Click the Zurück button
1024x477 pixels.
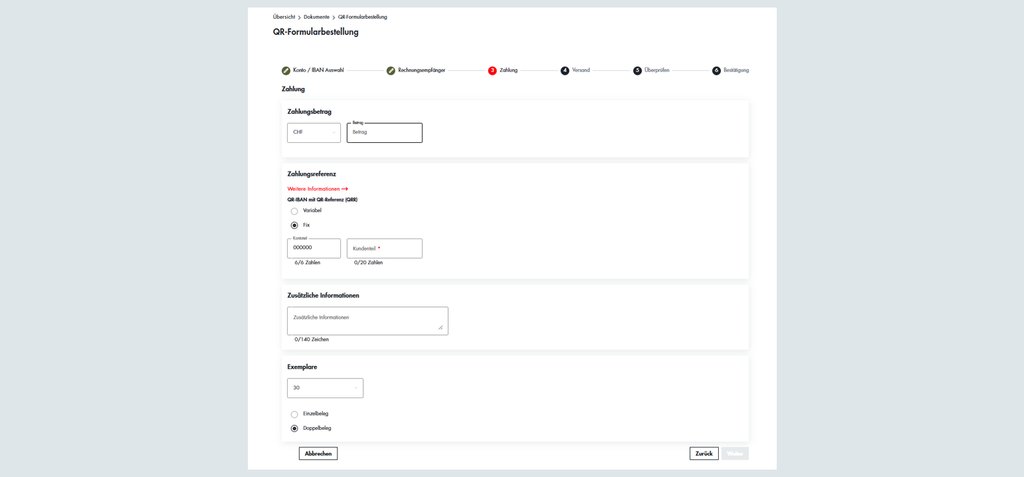pyautogui.click(x=704, y=453)
